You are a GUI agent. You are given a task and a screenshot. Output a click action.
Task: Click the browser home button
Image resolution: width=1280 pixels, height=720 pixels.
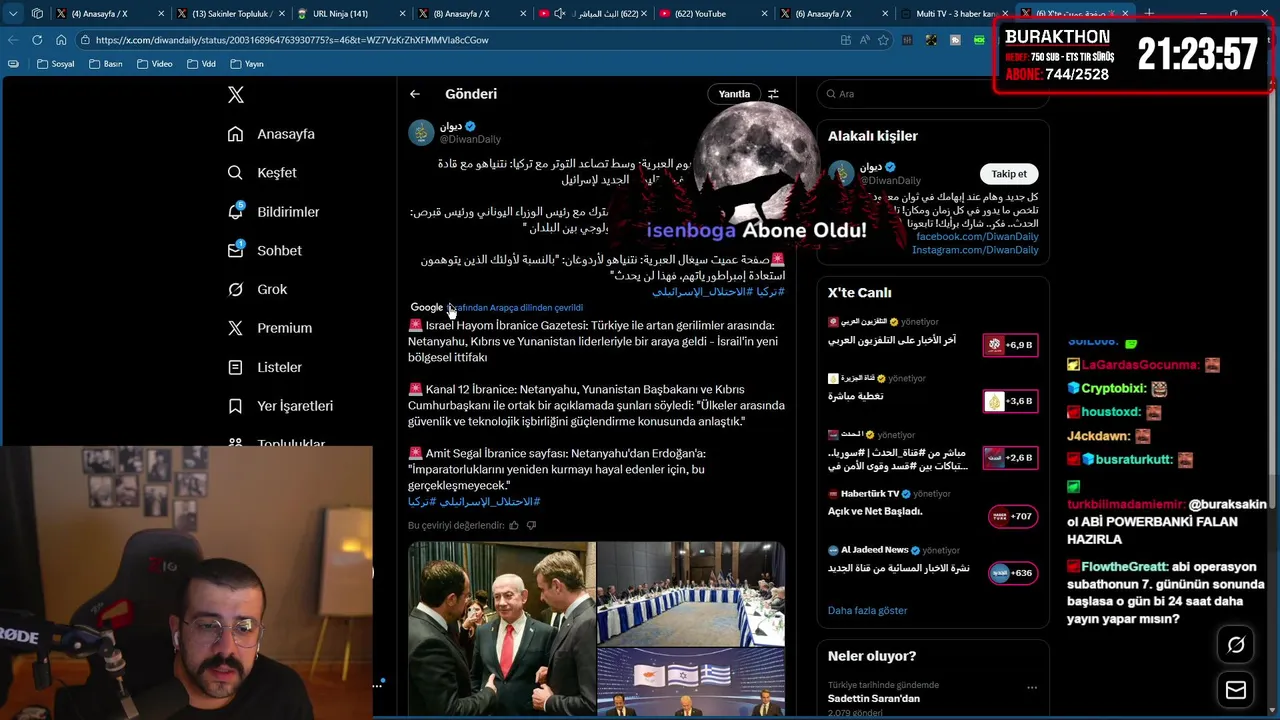[61, 40]
